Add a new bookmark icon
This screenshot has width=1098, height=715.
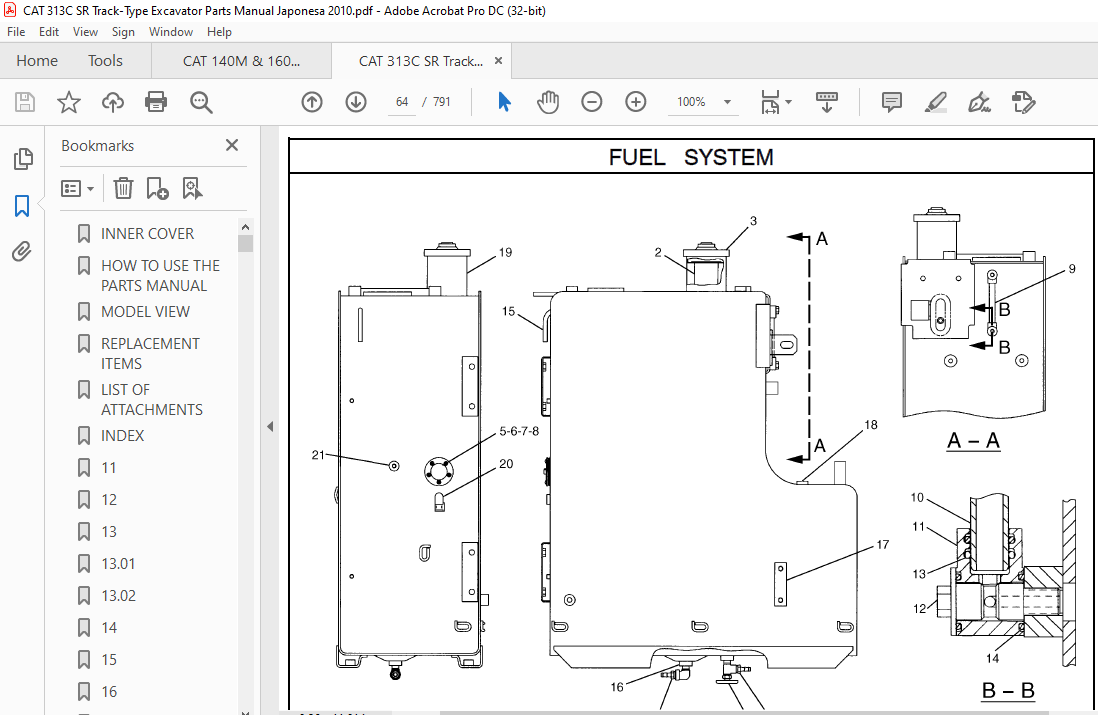(x=157, y=188)
